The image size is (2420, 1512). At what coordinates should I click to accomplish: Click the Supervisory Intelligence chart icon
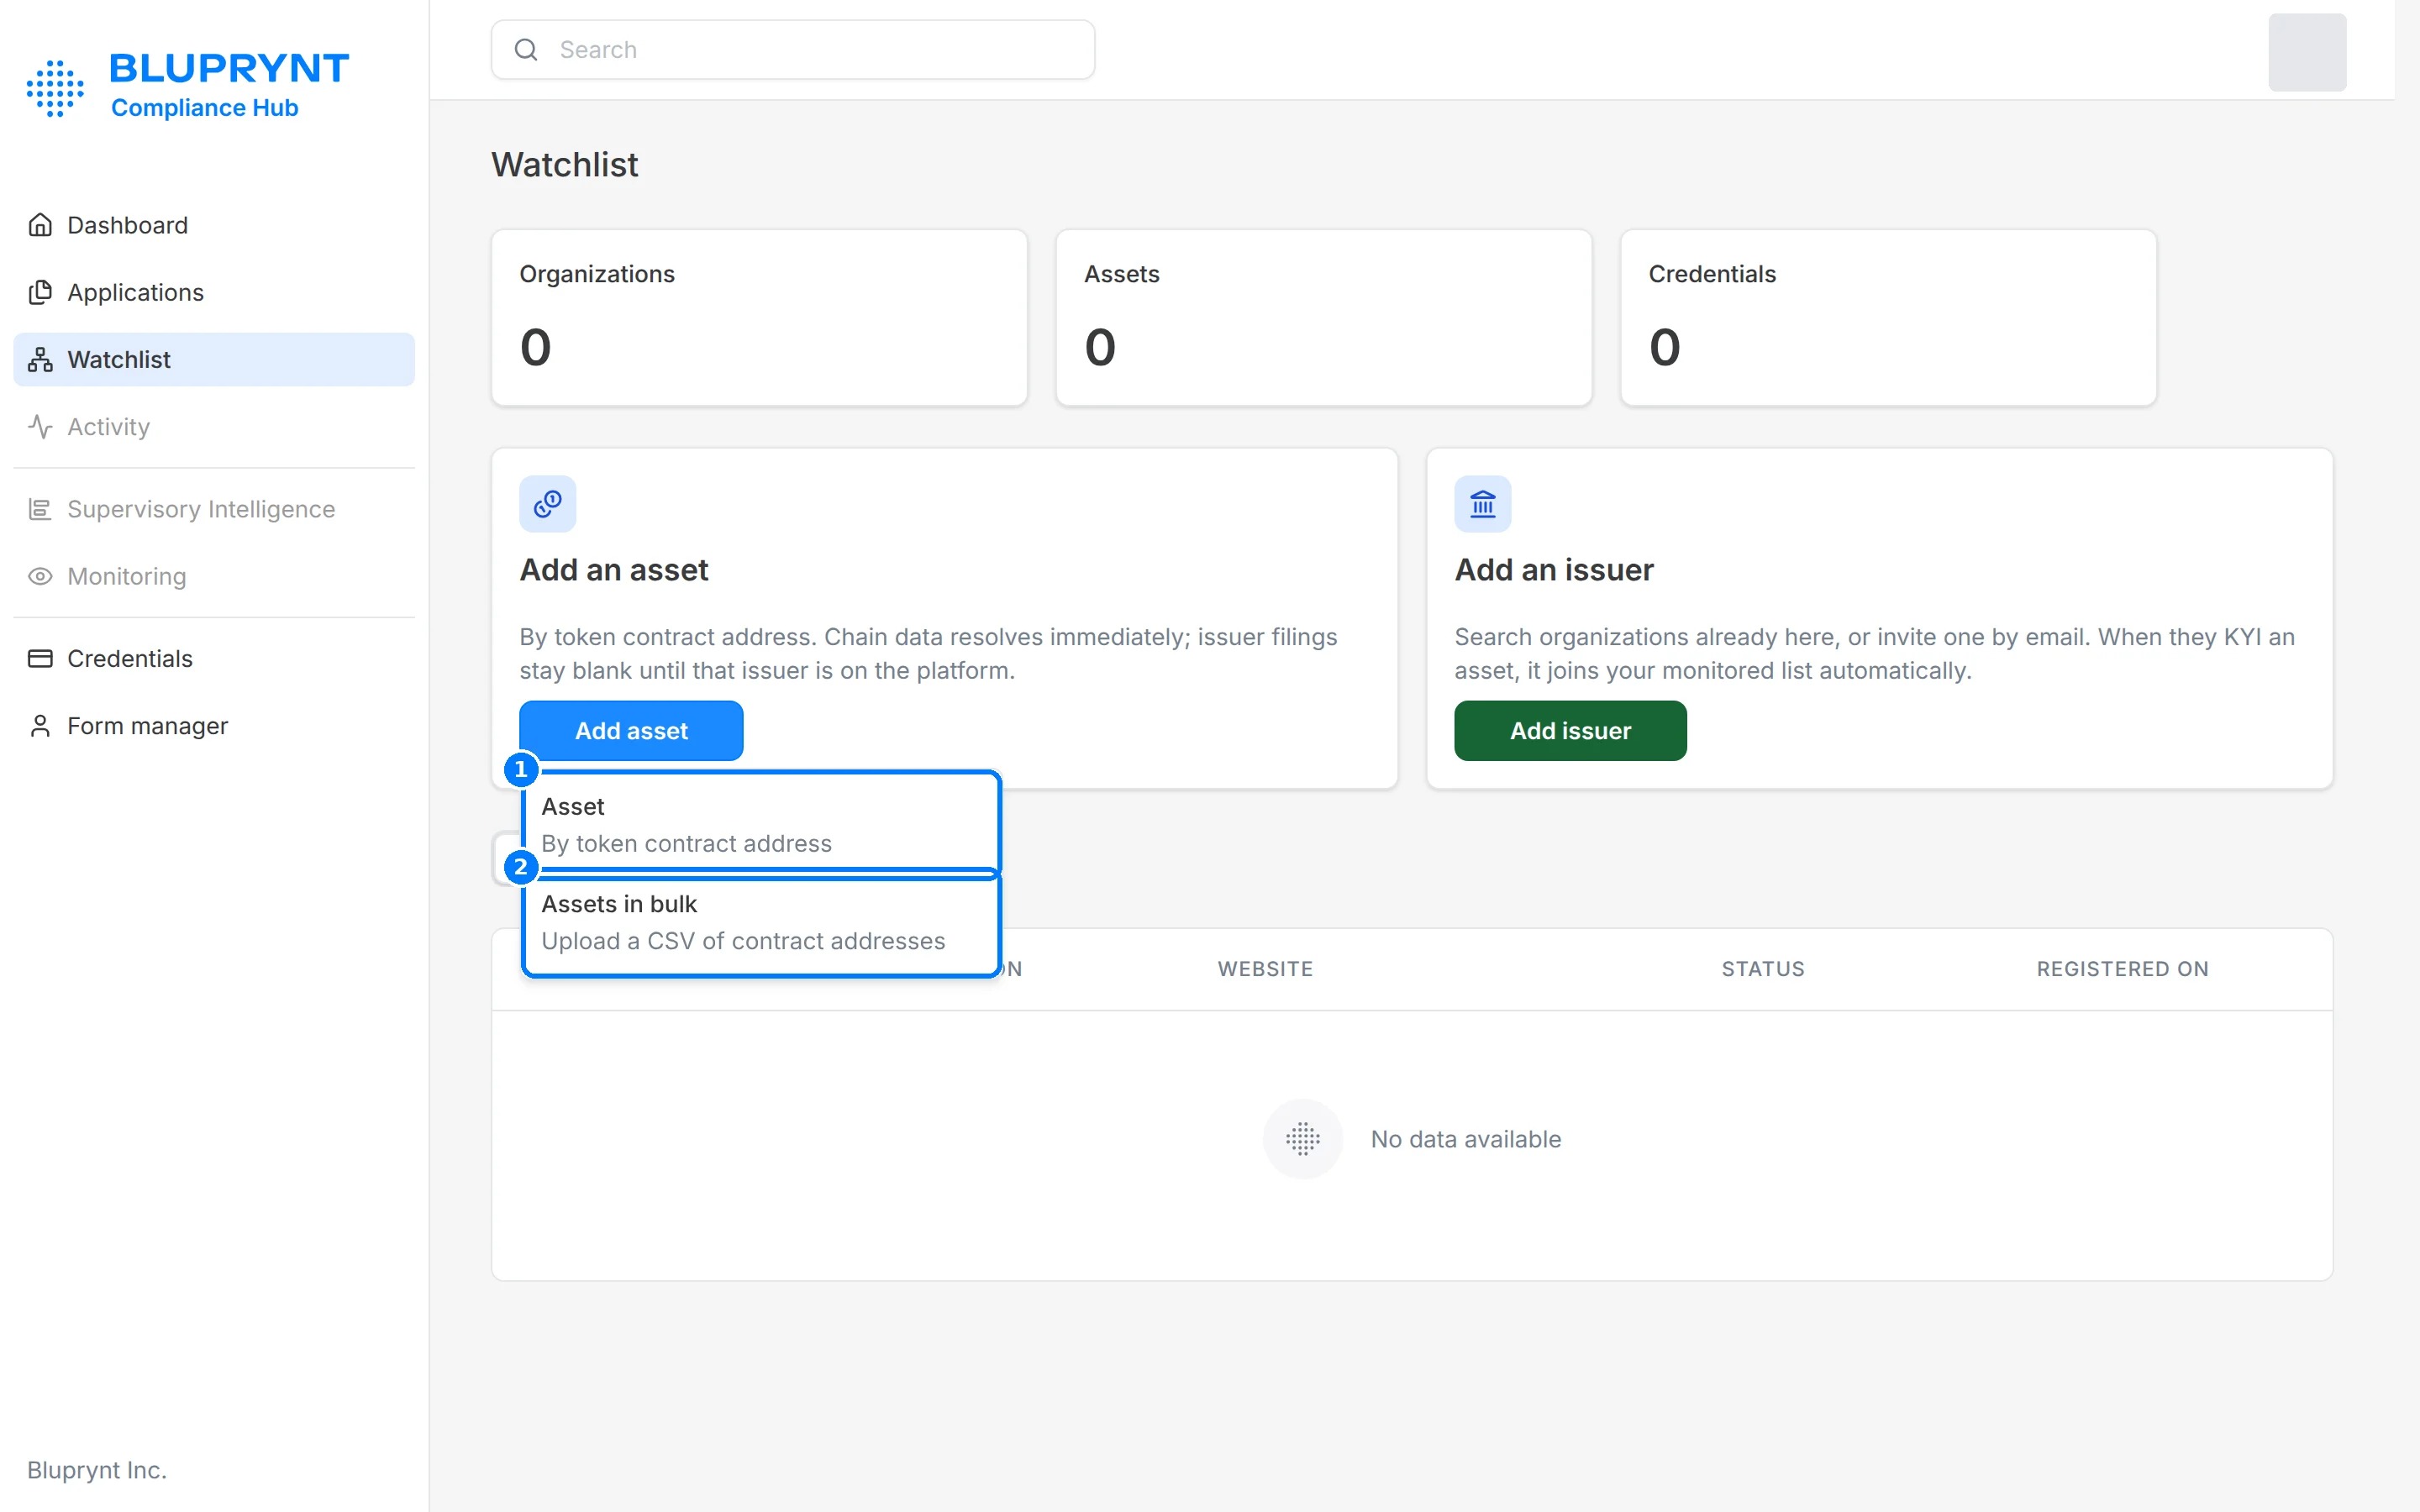(40, 509)
